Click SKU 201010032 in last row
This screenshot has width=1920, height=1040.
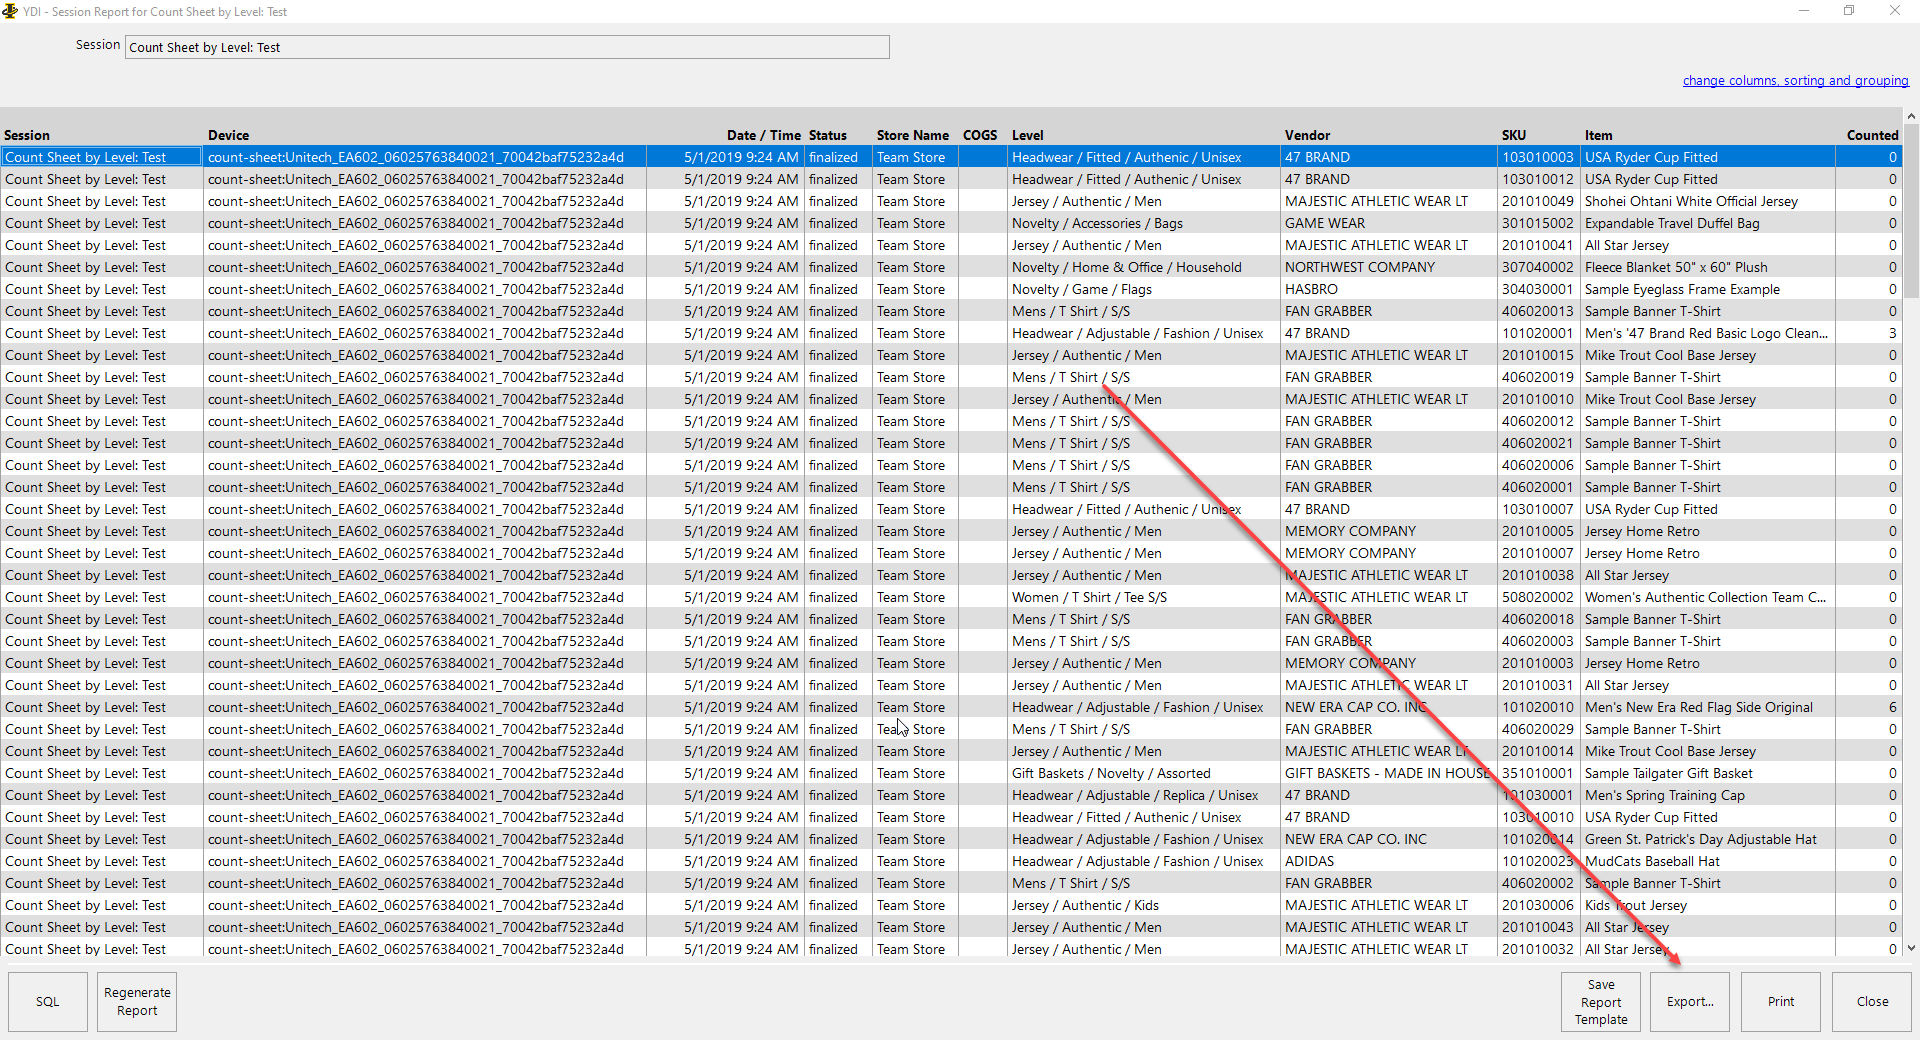1537,949
